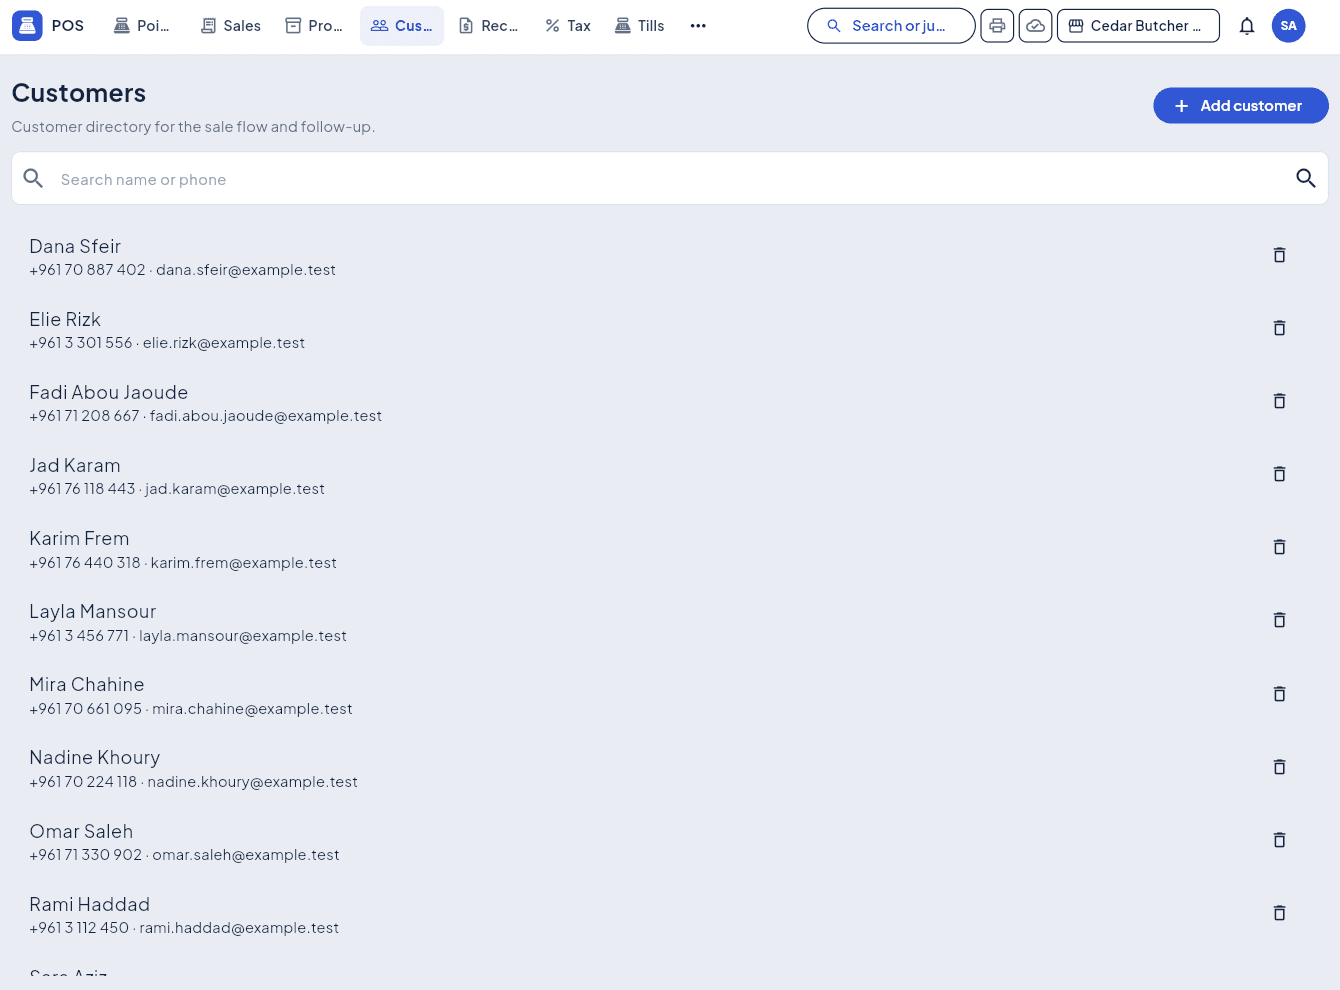Open Omar Saleh customer record
1340x990 pixels.
click(670, 842)
